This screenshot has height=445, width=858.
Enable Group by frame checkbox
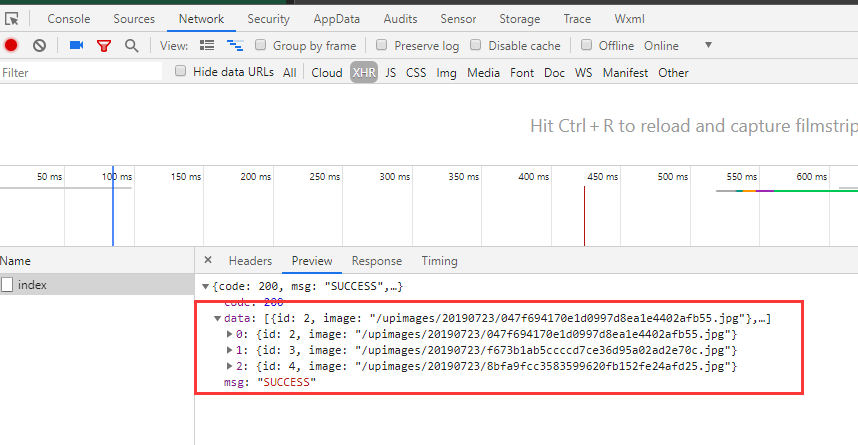pos(261,45)
